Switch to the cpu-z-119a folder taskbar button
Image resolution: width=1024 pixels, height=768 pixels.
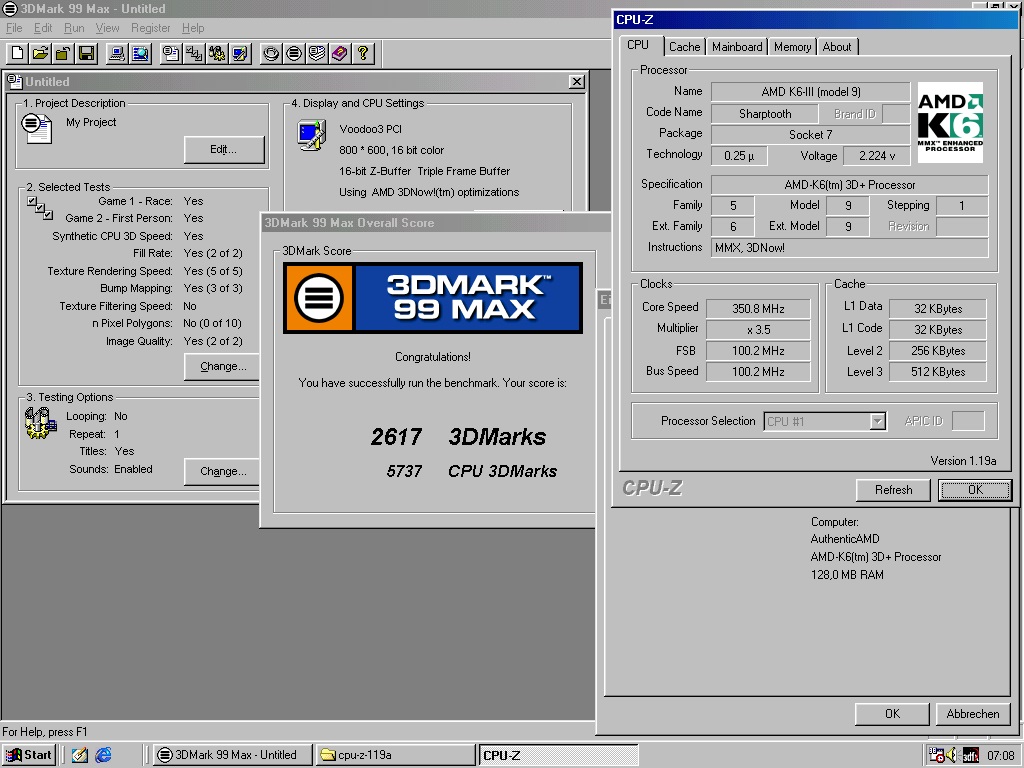pyautogui.click(x=396, y=755)
